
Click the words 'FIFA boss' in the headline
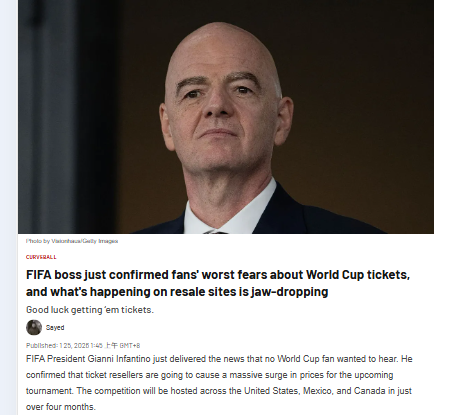click(x=54, y=275)
